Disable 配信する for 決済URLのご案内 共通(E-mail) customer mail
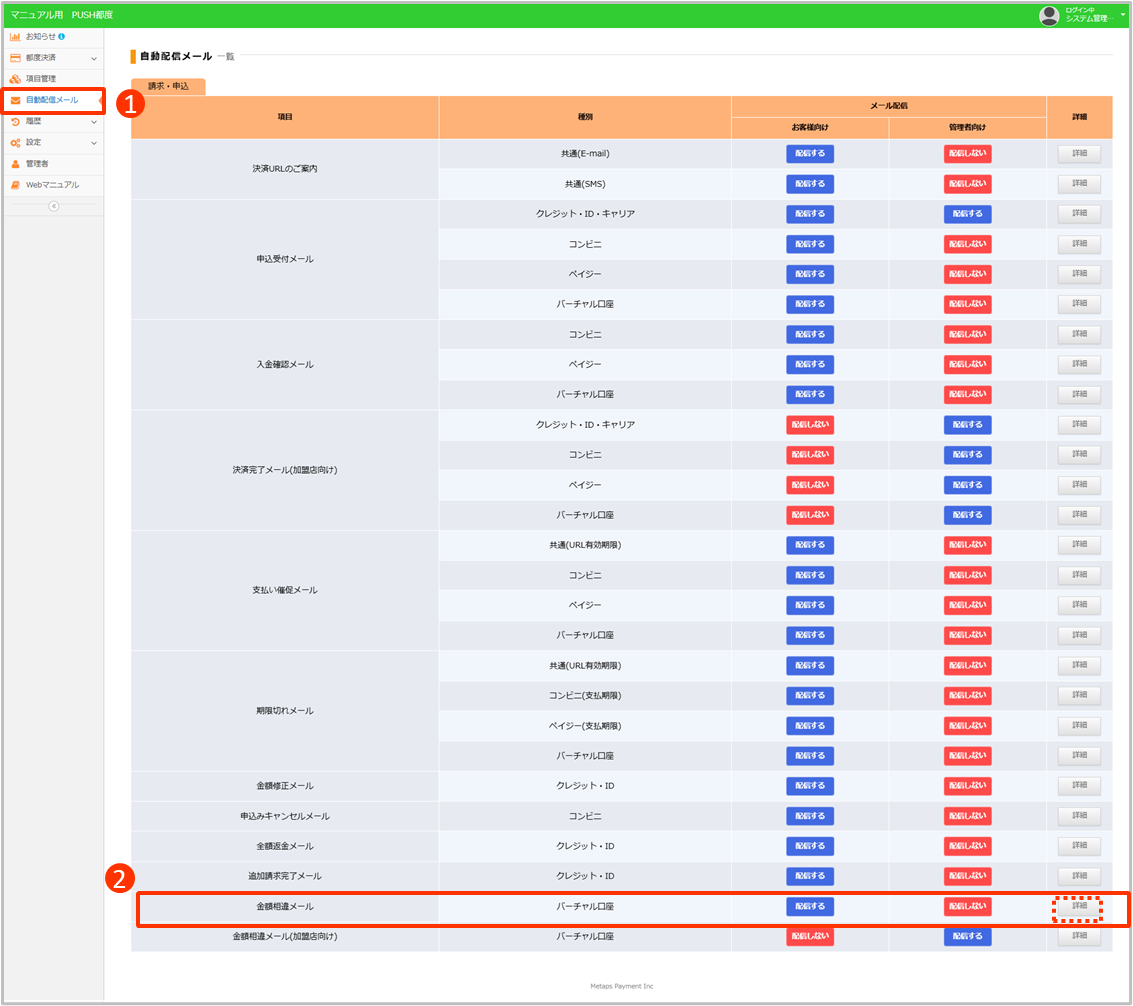Screen dimensions: 1133x1006 (809, 153)
